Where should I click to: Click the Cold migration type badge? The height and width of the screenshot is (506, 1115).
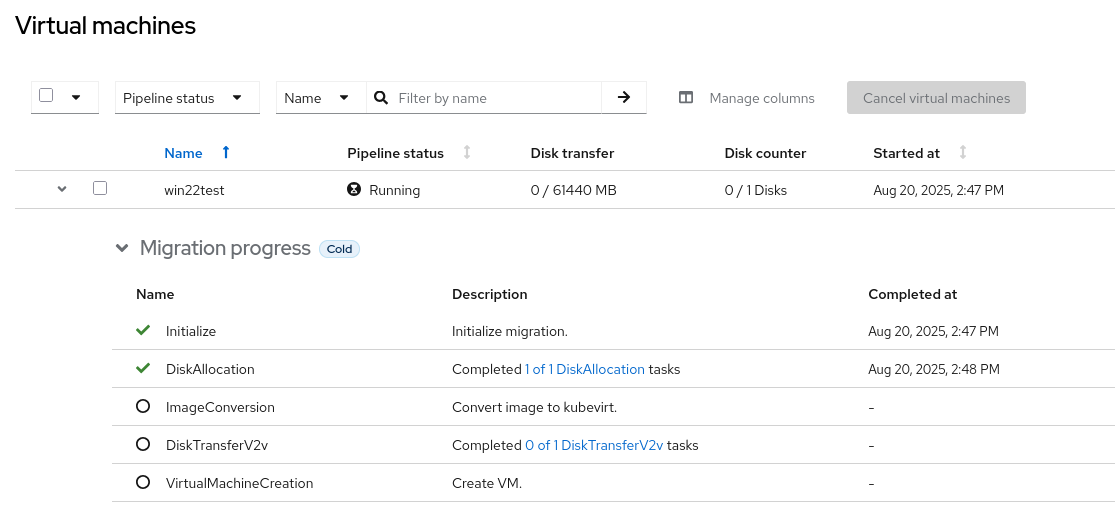coord(339,249)
